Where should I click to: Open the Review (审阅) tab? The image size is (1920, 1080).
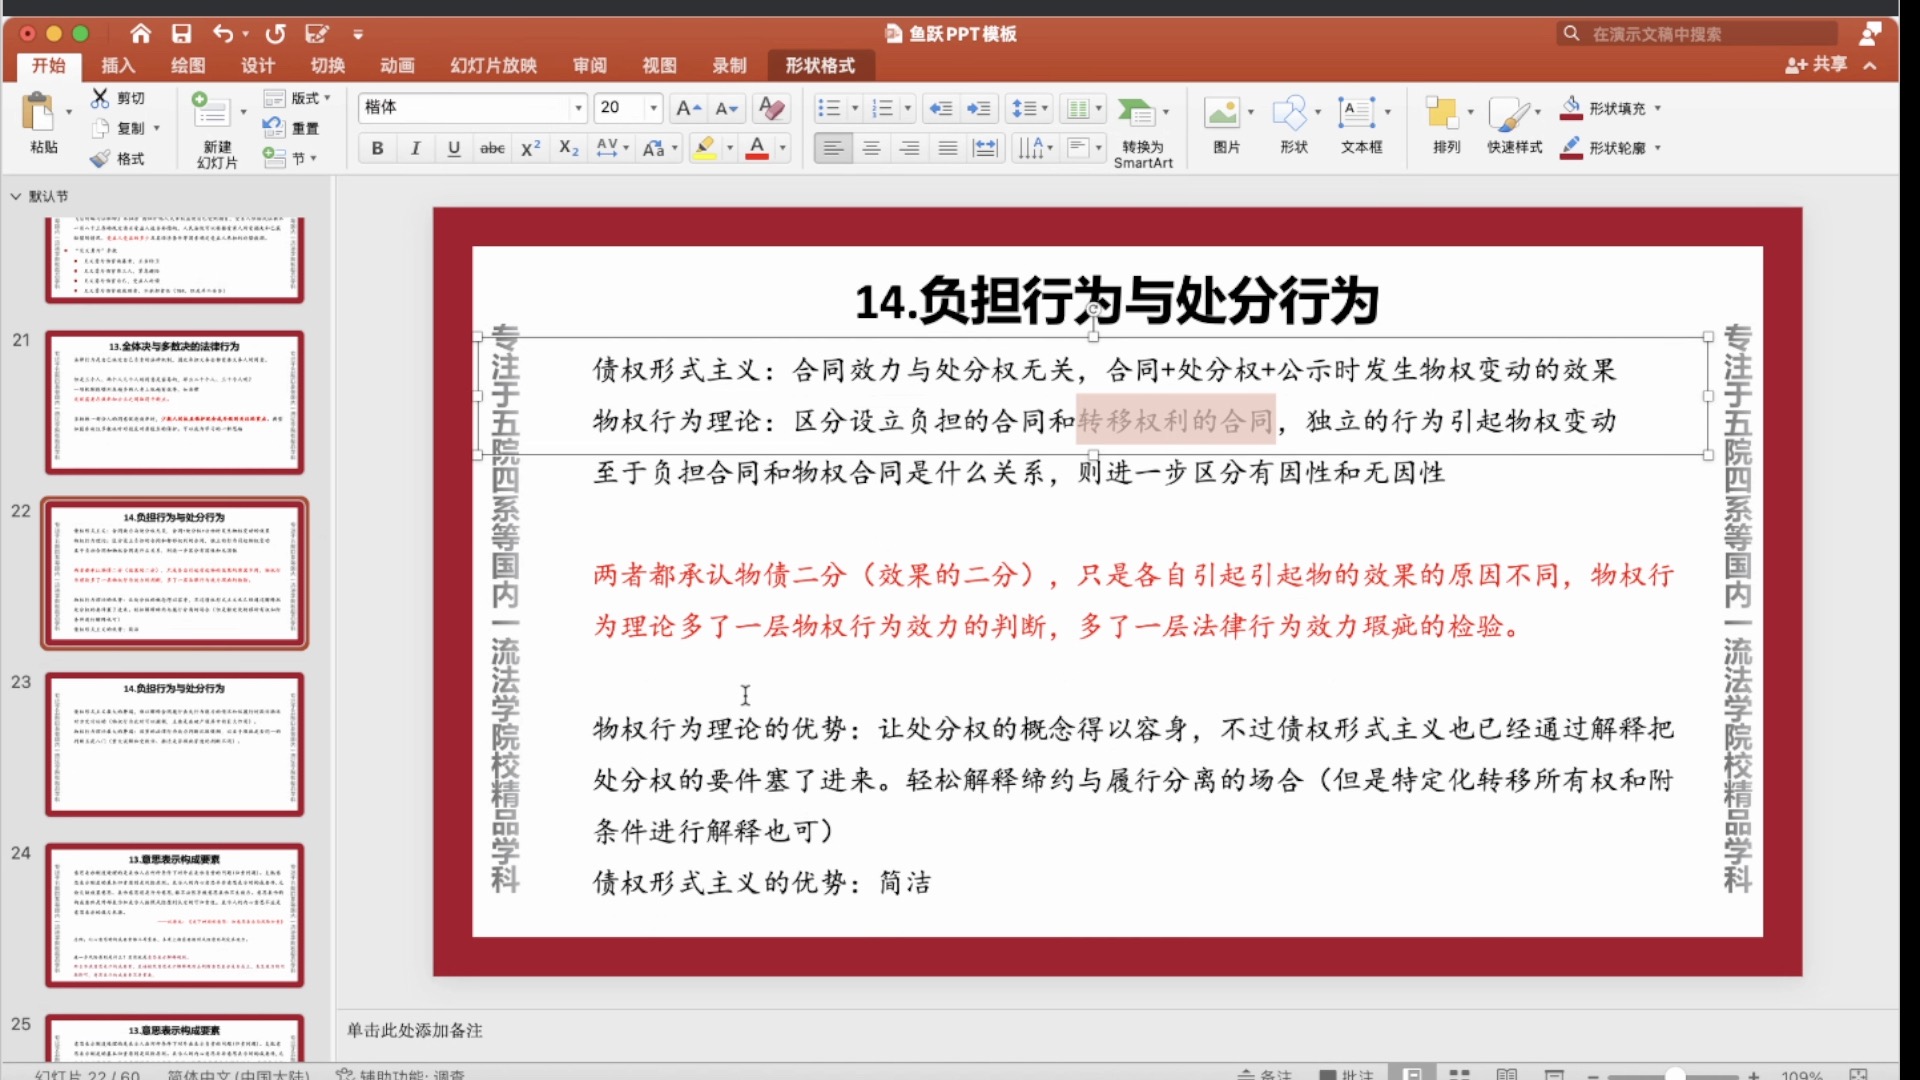[590, 65]
